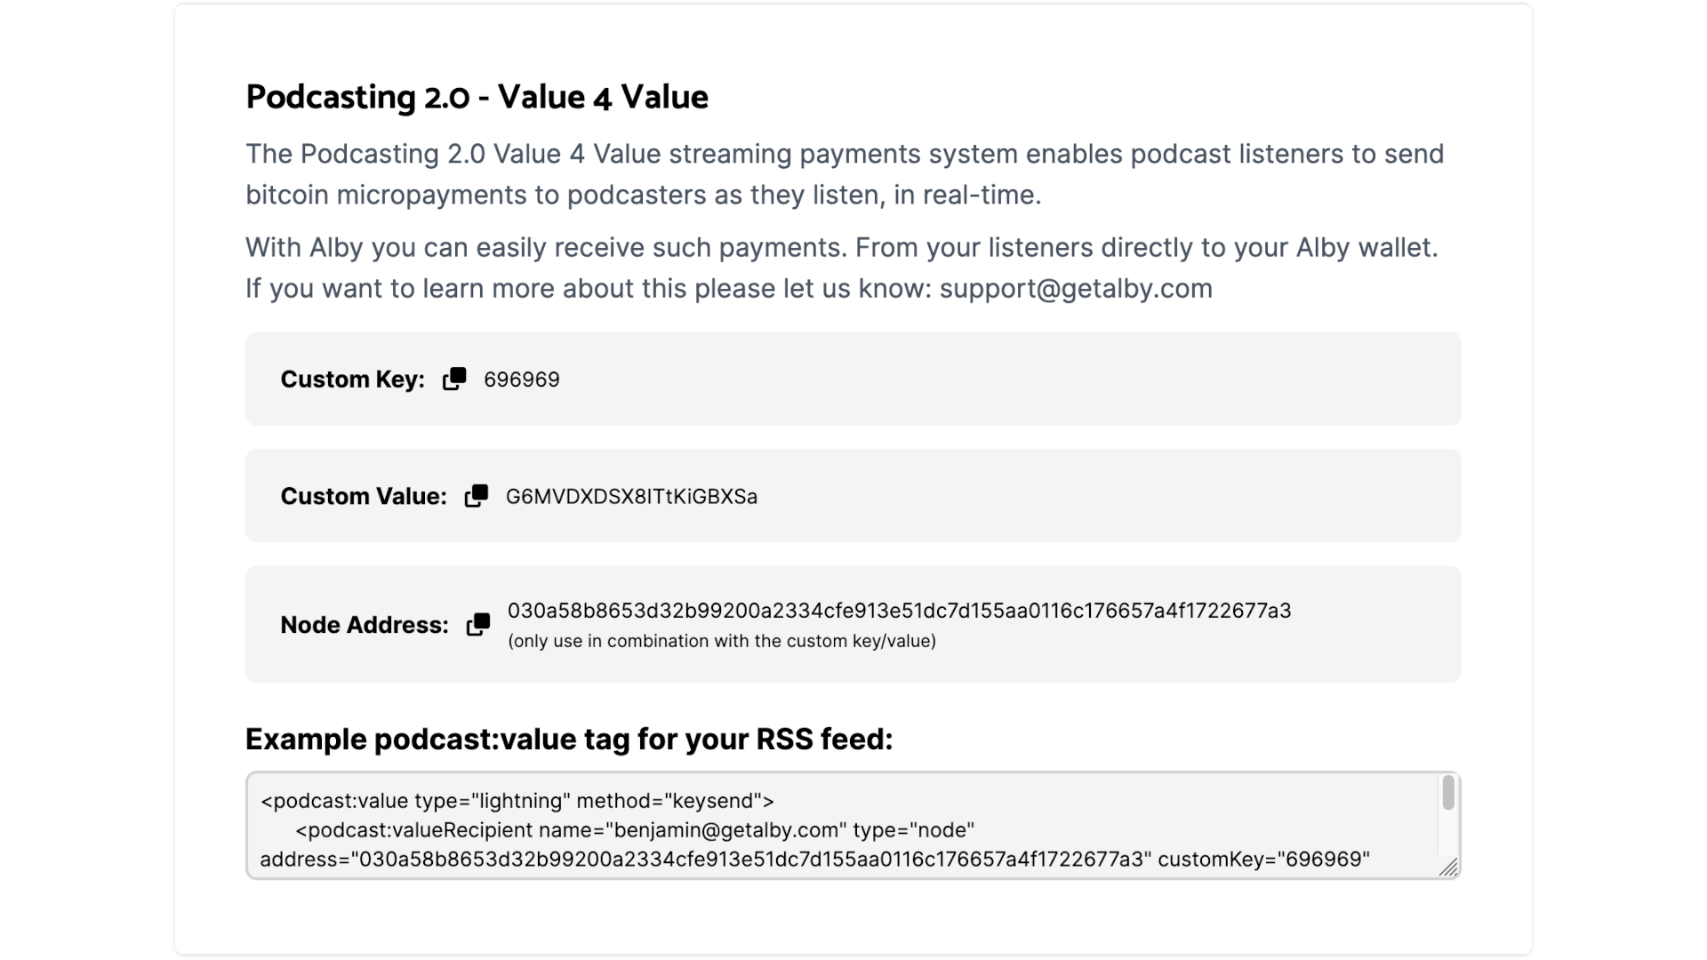Click the 'bitcoin micropayments to podcasters' sentence
The height and width of the screenshot is (960, 1707).
point(643,195)
